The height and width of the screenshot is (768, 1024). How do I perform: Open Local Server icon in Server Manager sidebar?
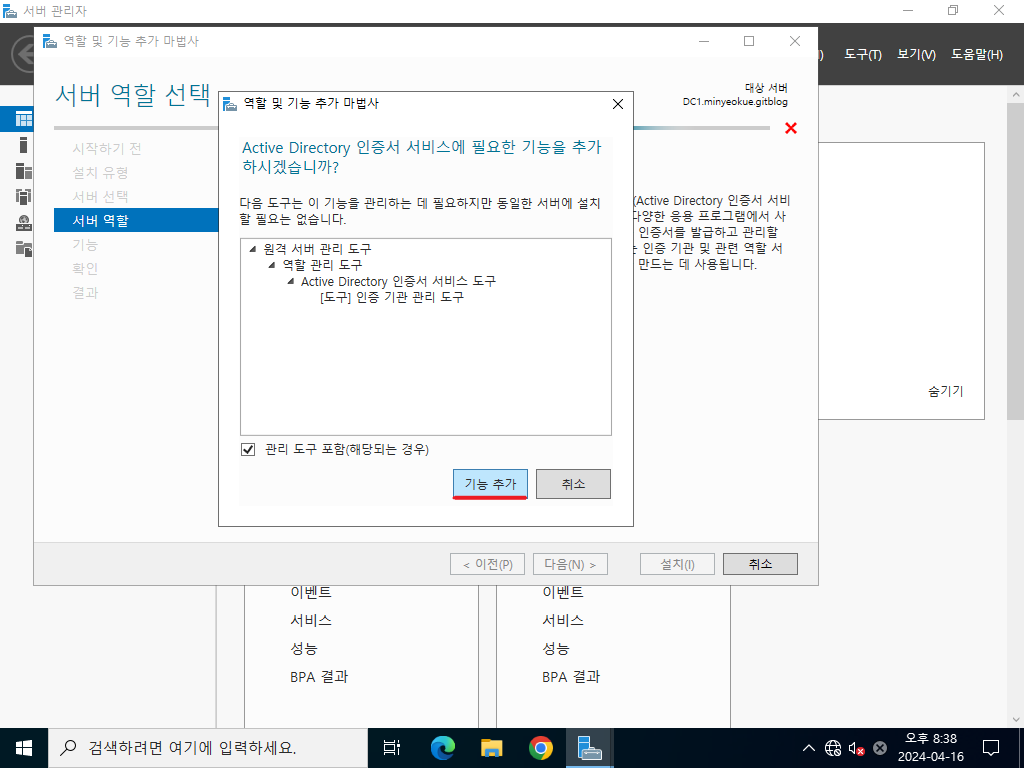[24, 145]
